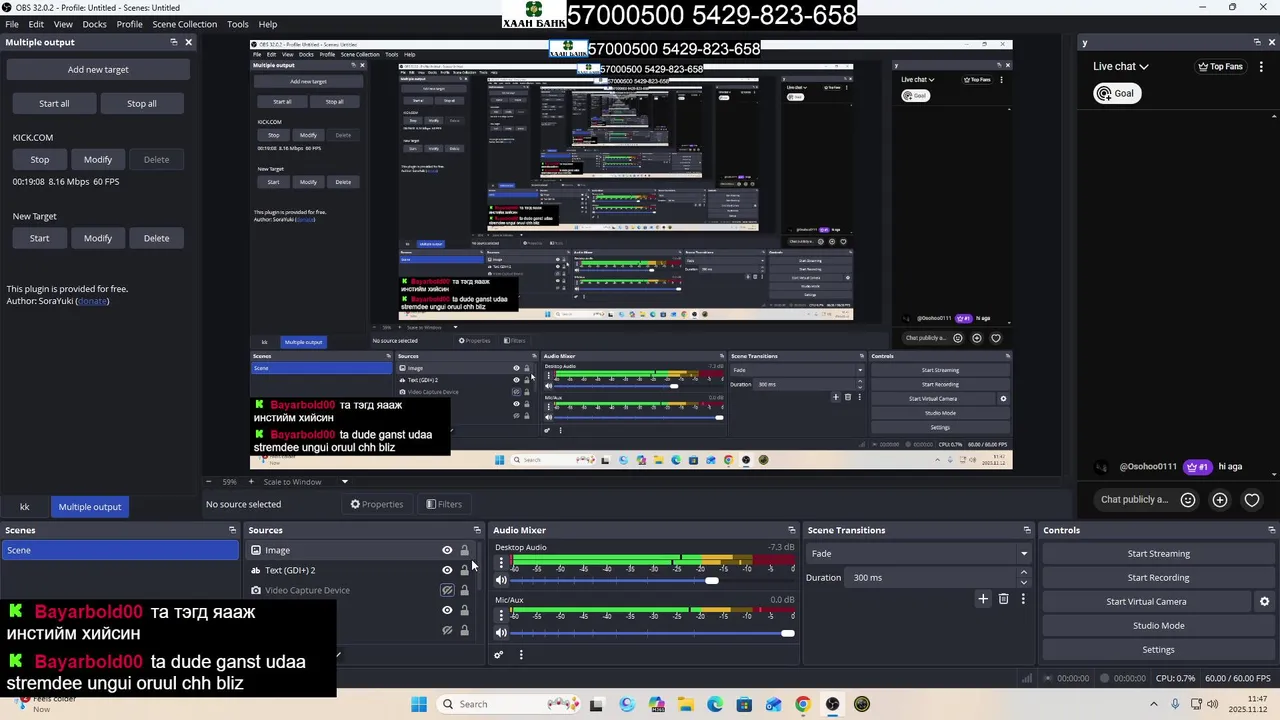The height and width of the screenshot is (720, 1280).
Task: Stop the KICK.COM stream target
Action: (40, 160)
